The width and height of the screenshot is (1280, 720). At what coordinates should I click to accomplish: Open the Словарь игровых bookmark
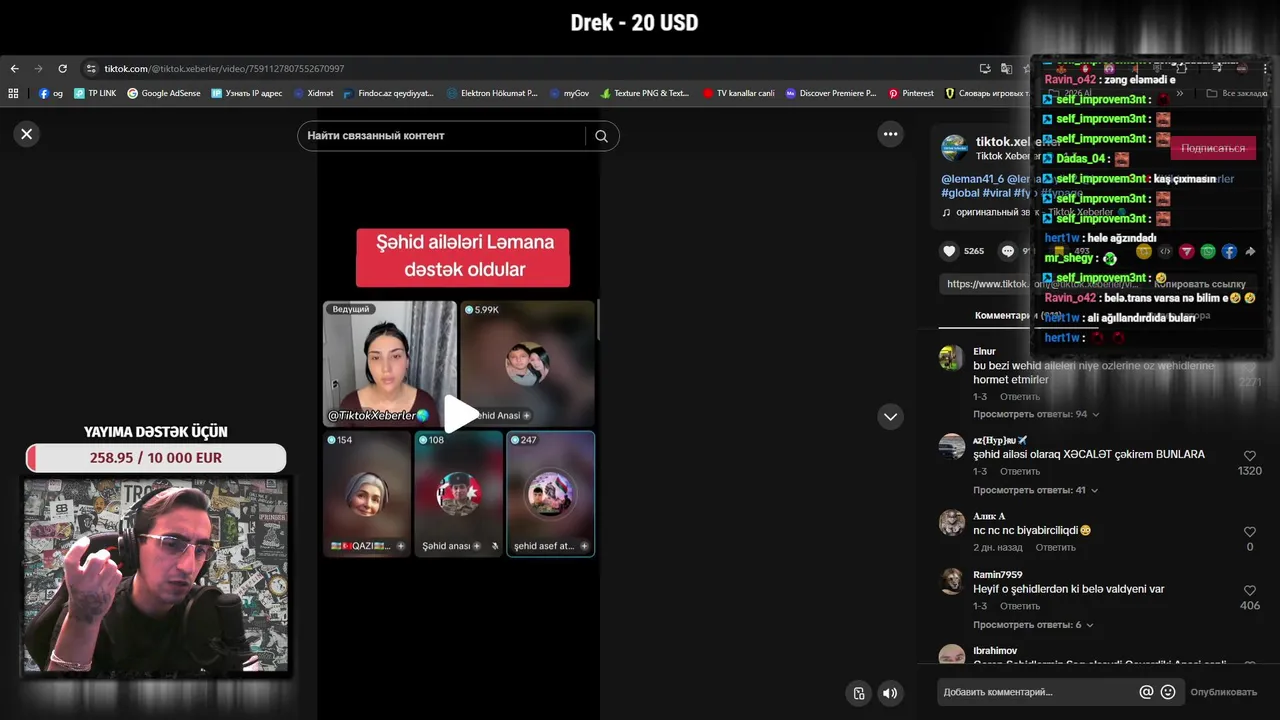click(986, 93)
